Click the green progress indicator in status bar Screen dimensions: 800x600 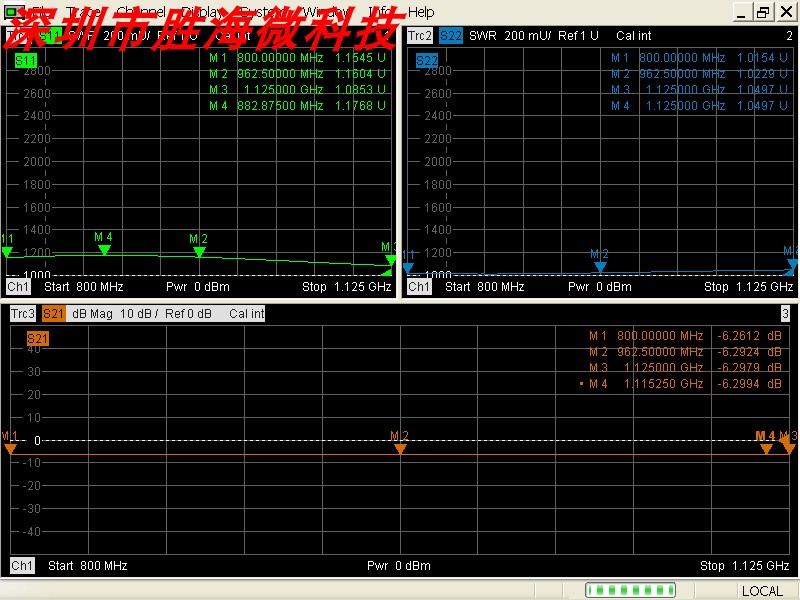coord(630,591)
